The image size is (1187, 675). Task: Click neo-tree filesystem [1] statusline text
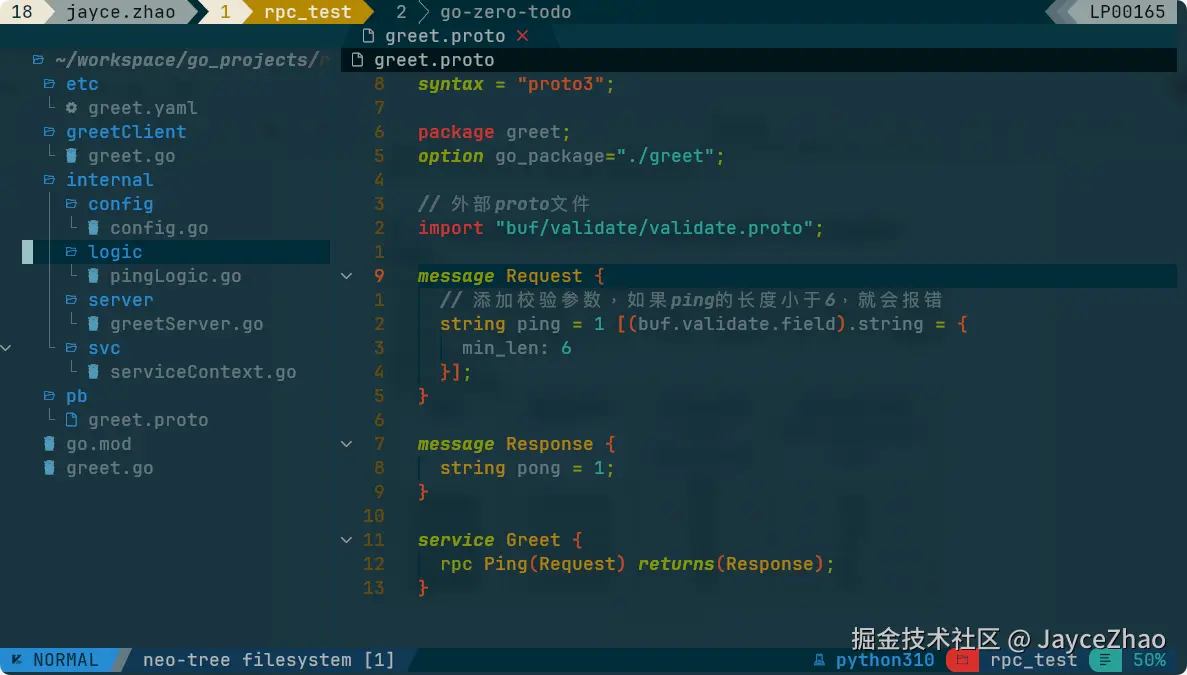pos(269,660)
